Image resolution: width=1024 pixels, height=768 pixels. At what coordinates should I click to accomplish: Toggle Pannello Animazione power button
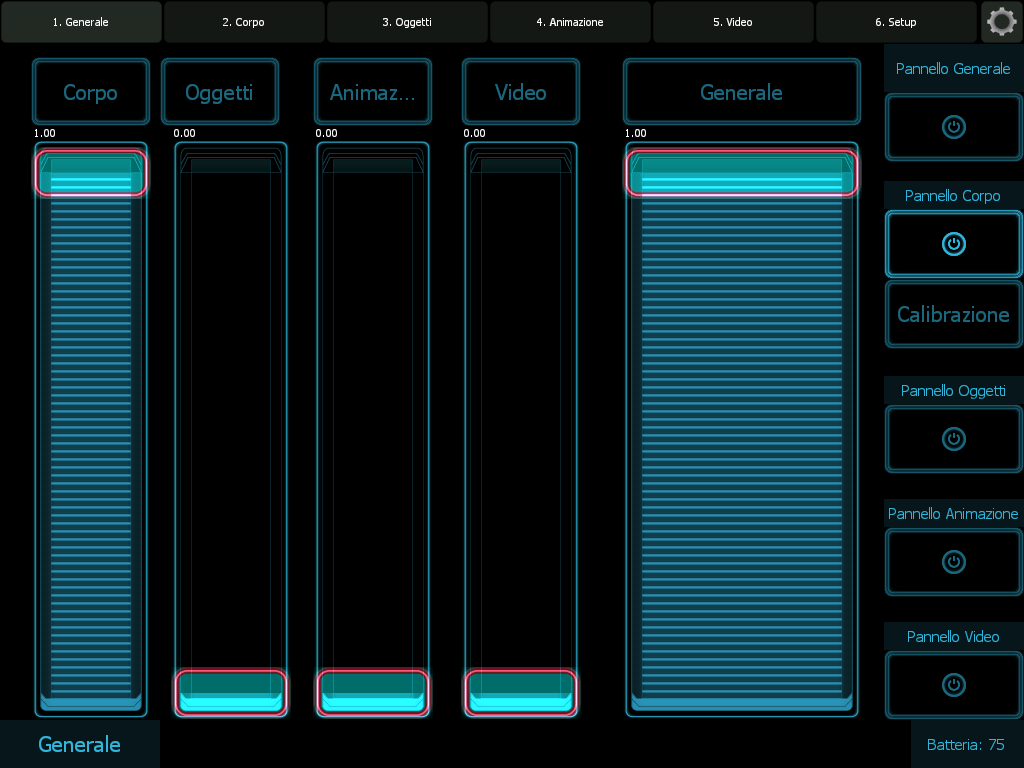953,562
